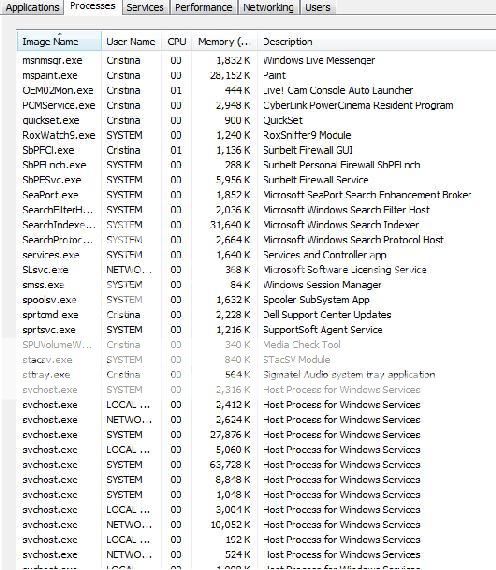
Task: Sort by User Name column header
Action: (x=131, y=41)
